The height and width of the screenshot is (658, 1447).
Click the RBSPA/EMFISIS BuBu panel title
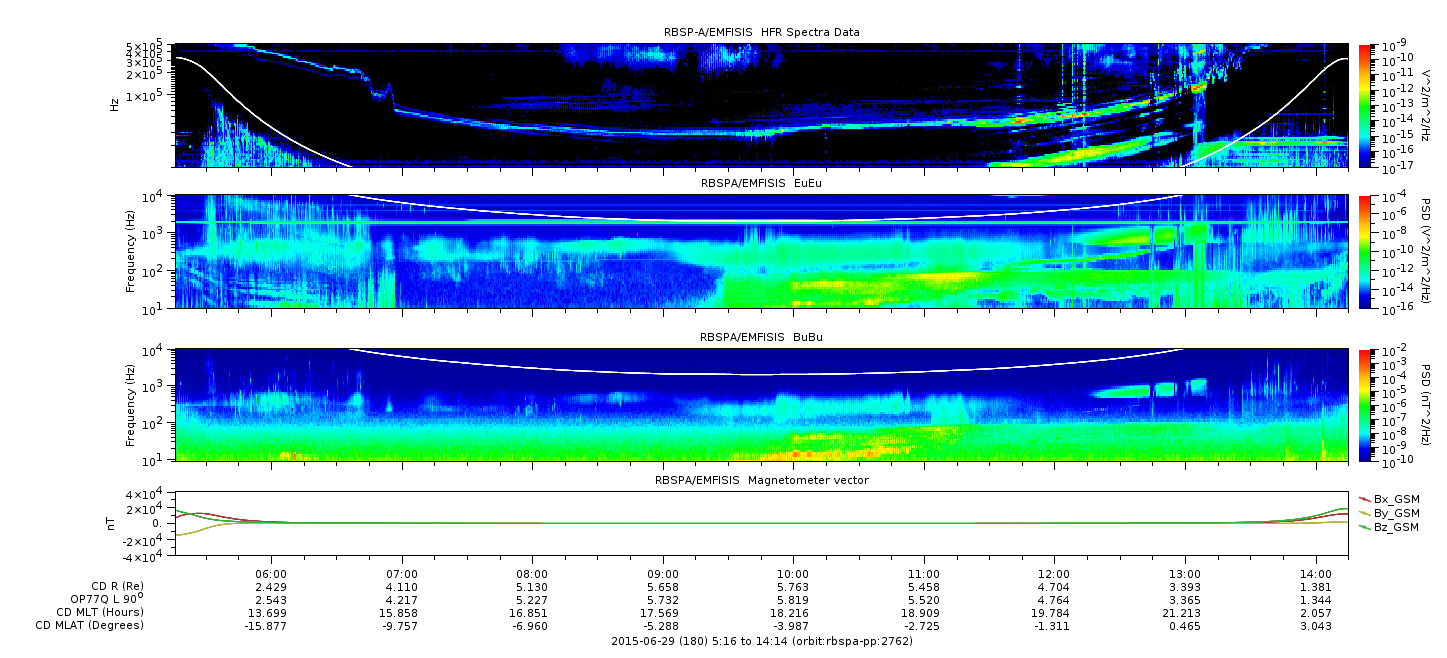pos(761,338)
